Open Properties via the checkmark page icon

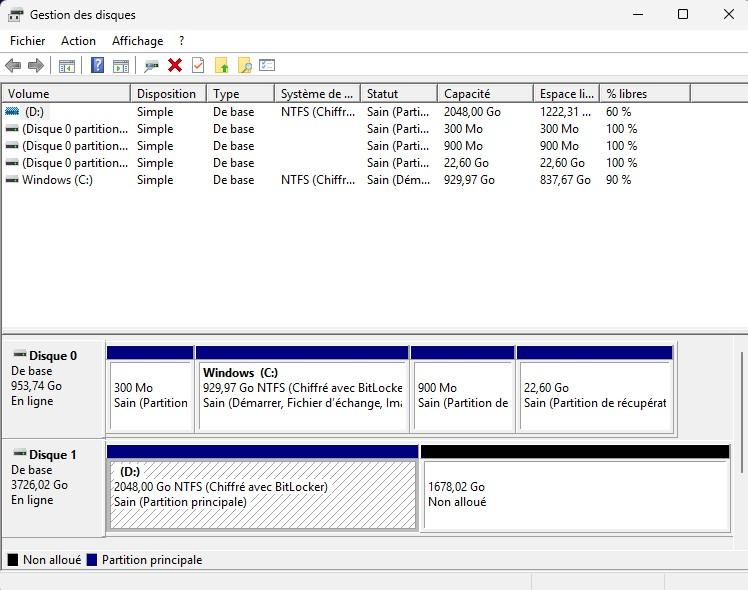click(x=198, y=65)
